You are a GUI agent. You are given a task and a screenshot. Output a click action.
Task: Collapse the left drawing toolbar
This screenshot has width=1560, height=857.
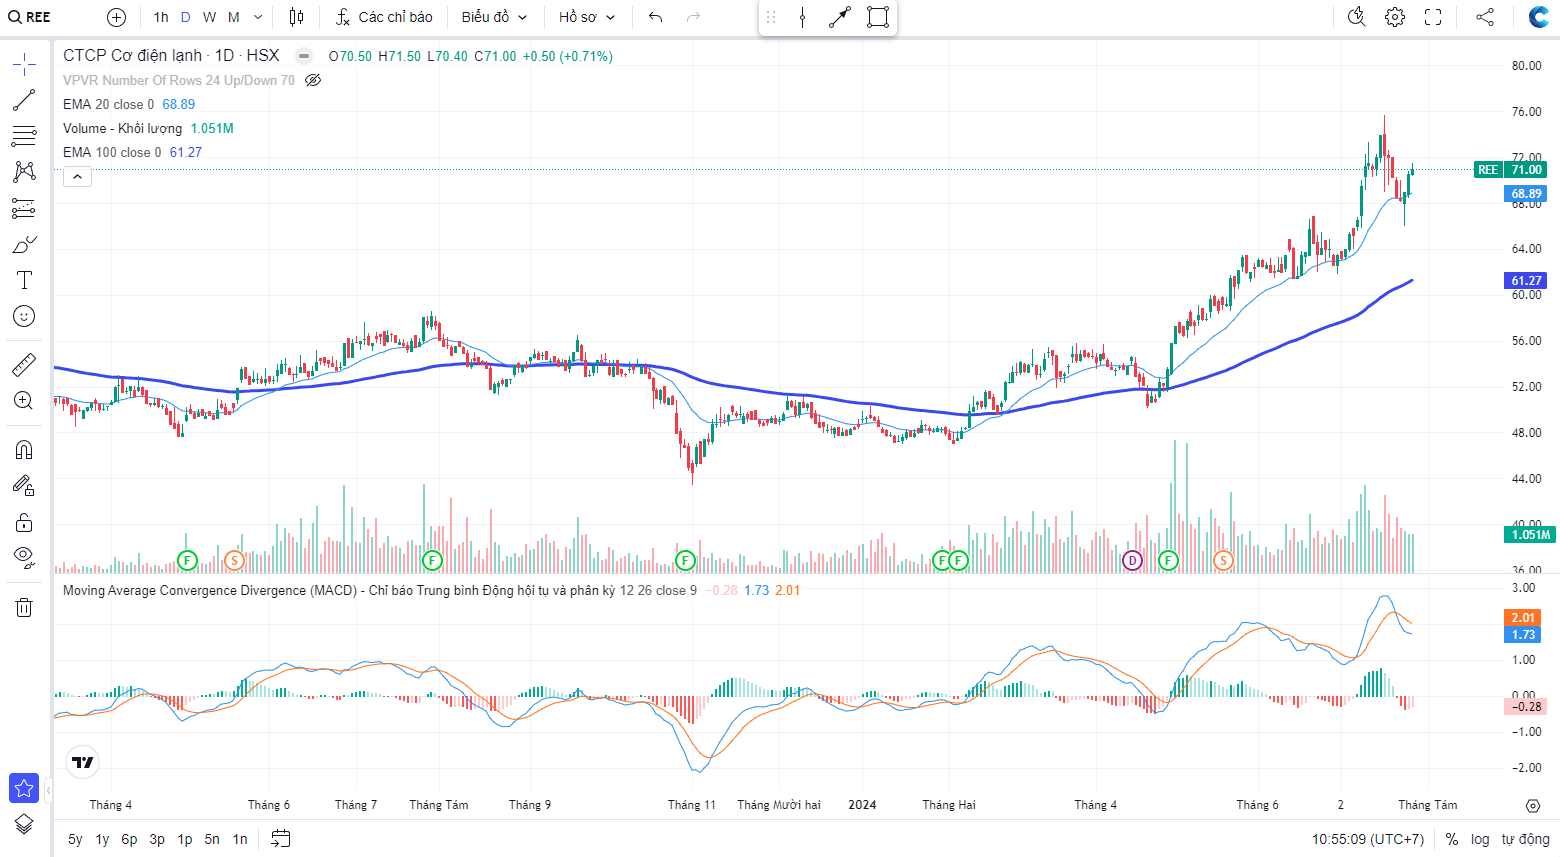coord(48,790)
